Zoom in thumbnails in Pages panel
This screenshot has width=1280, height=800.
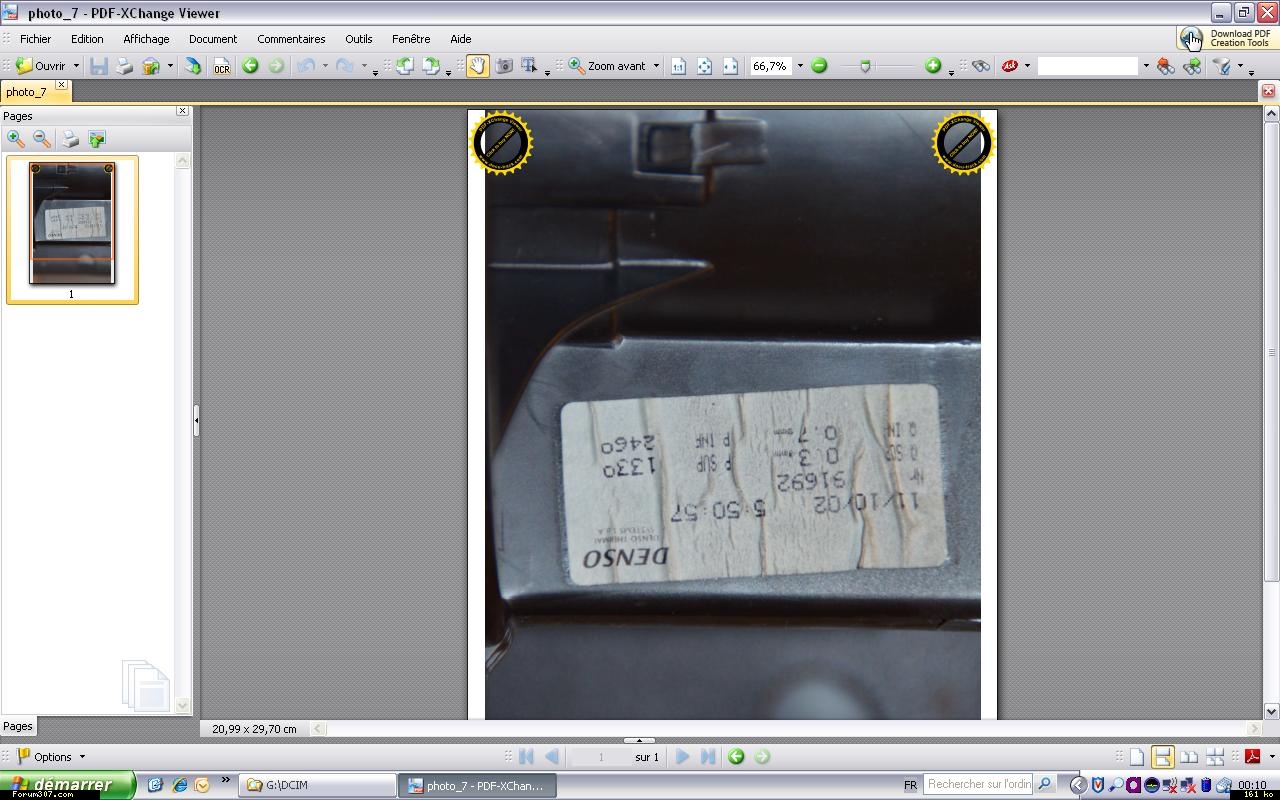click(x=16, y=139)
